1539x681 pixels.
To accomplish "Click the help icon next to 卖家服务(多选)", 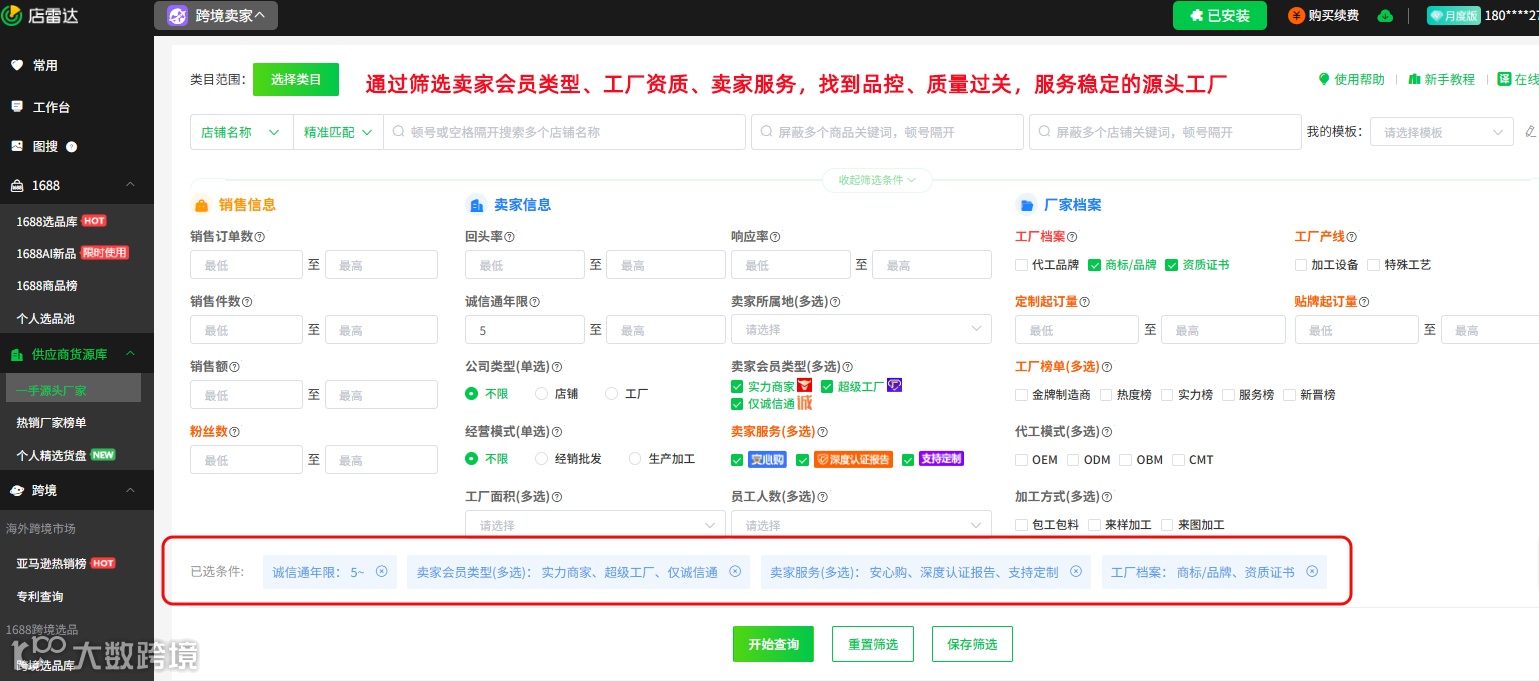I will coord(822,432).
